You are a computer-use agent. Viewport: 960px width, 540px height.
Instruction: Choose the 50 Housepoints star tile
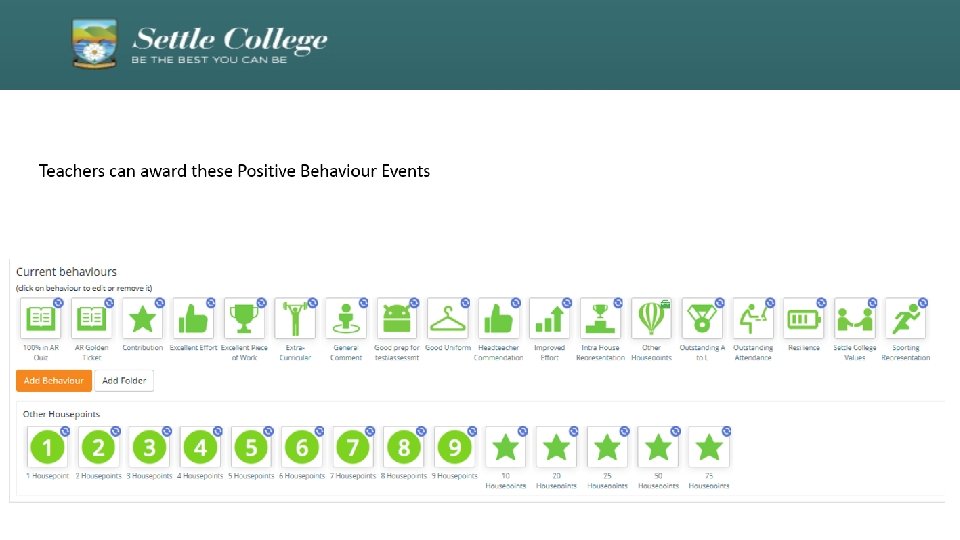658,448
